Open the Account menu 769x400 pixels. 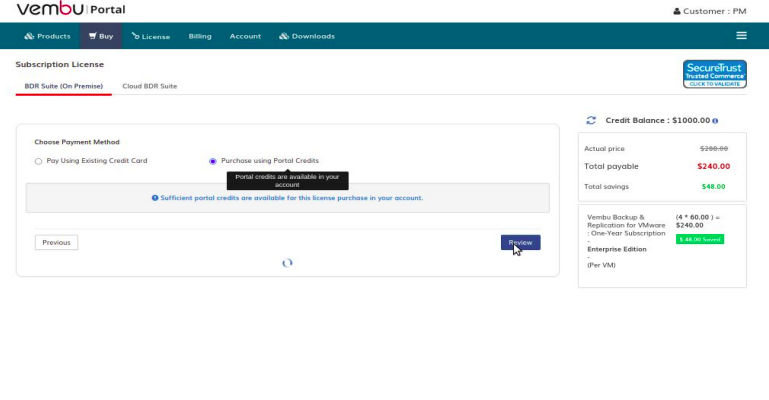[x=245, y=36]
